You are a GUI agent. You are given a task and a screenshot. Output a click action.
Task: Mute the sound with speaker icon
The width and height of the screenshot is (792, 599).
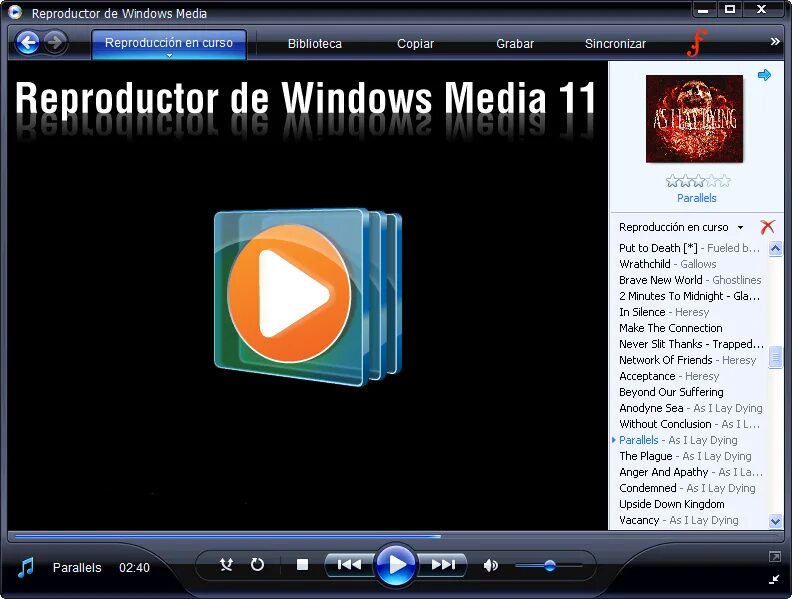pyautogui.click(x=490, y=565)
